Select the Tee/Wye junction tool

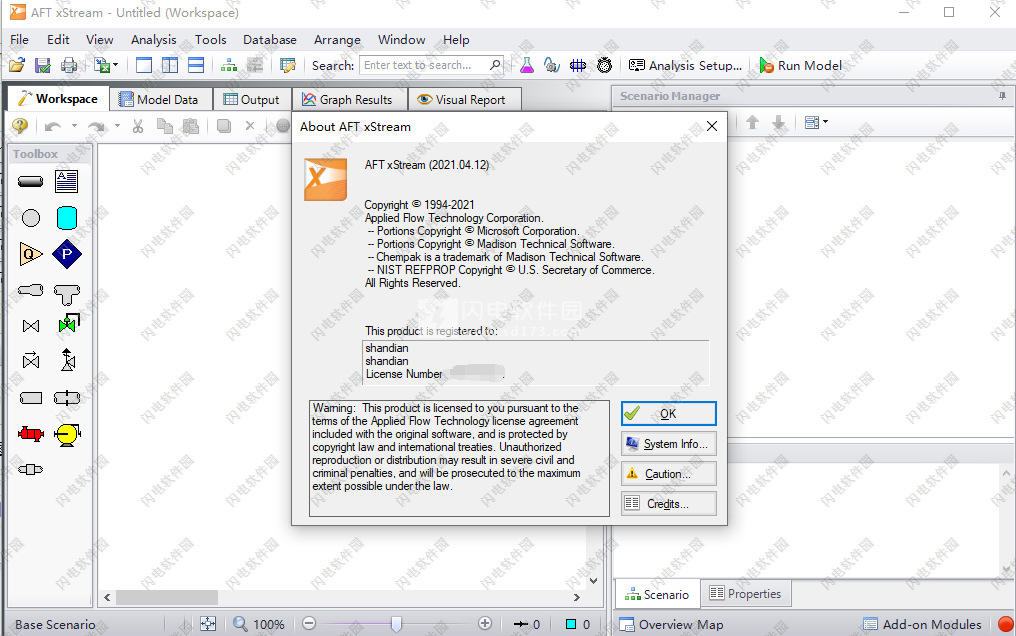(67, 295)
